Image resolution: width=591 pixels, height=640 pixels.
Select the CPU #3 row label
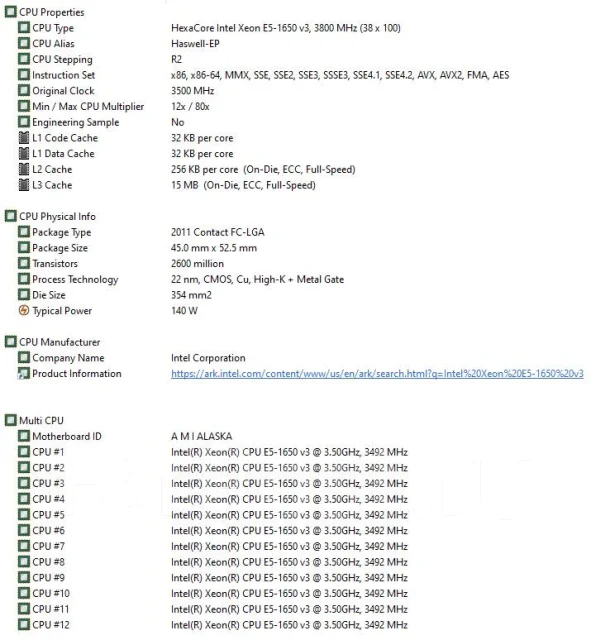[x=48, y=483]
